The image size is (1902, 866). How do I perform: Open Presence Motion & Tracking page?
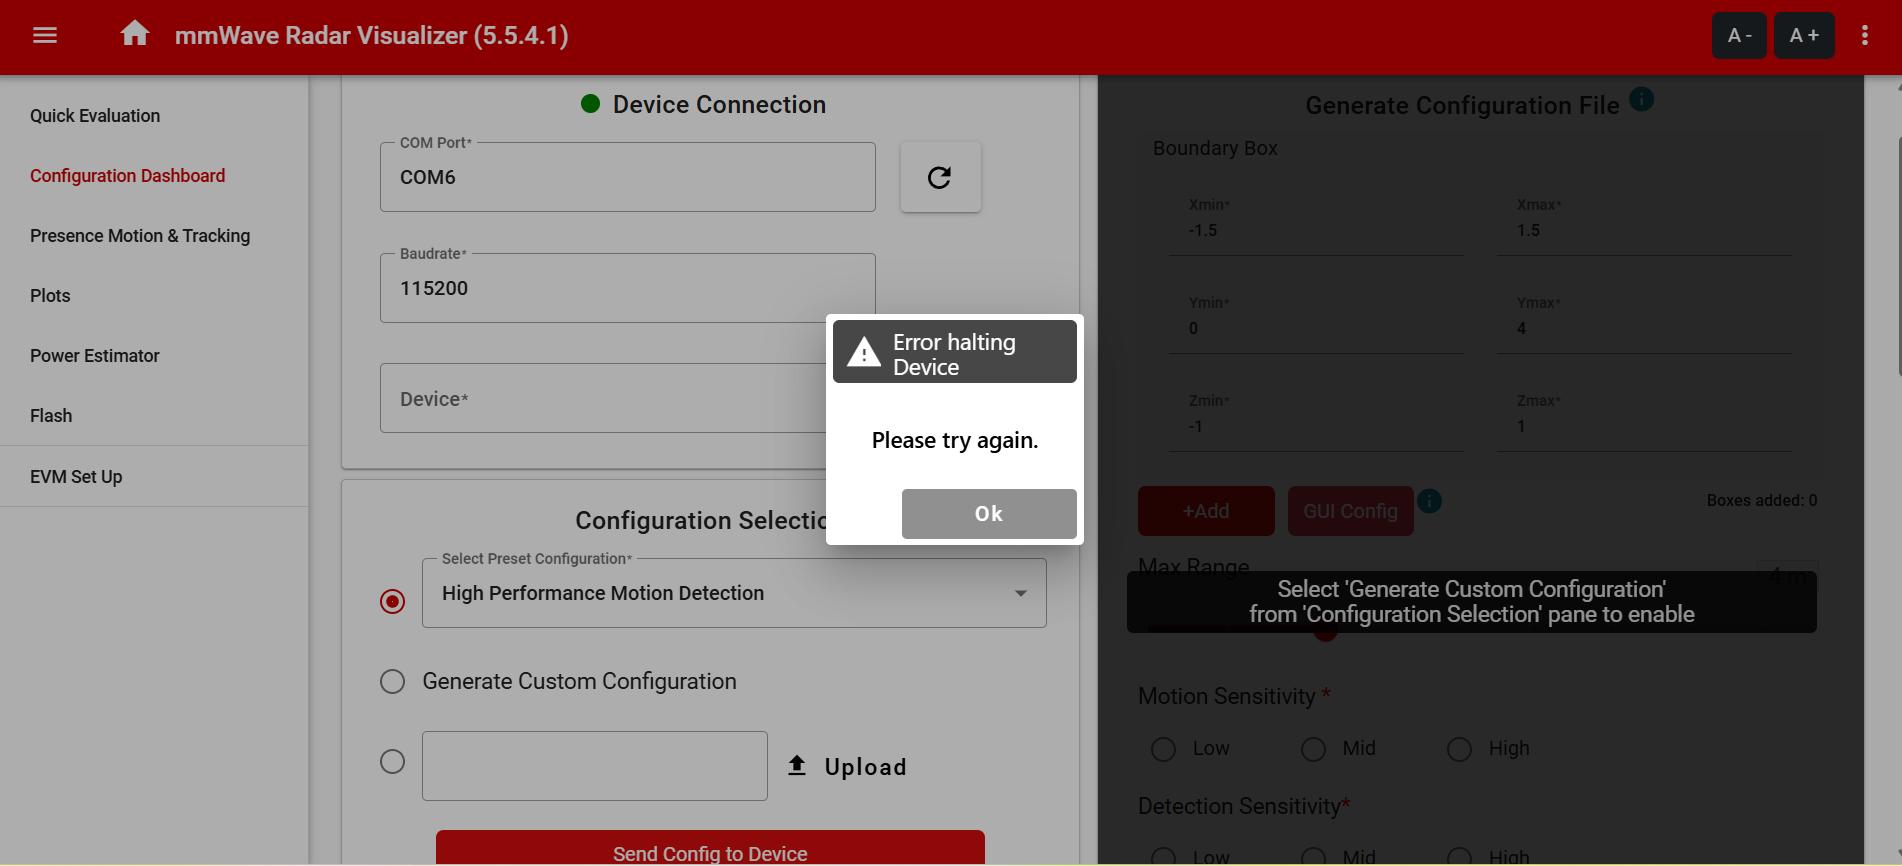[140, 236]
